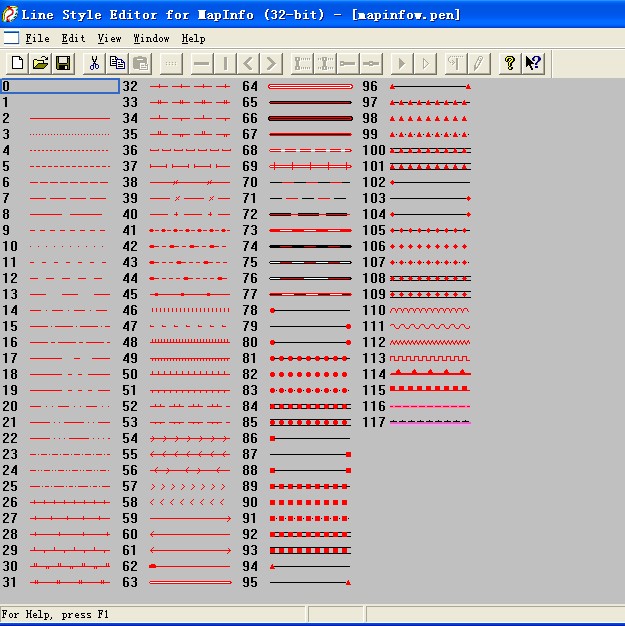Save using the floppy disk icon
Viewport: 625px width, 626px height.
coord(63,63)
